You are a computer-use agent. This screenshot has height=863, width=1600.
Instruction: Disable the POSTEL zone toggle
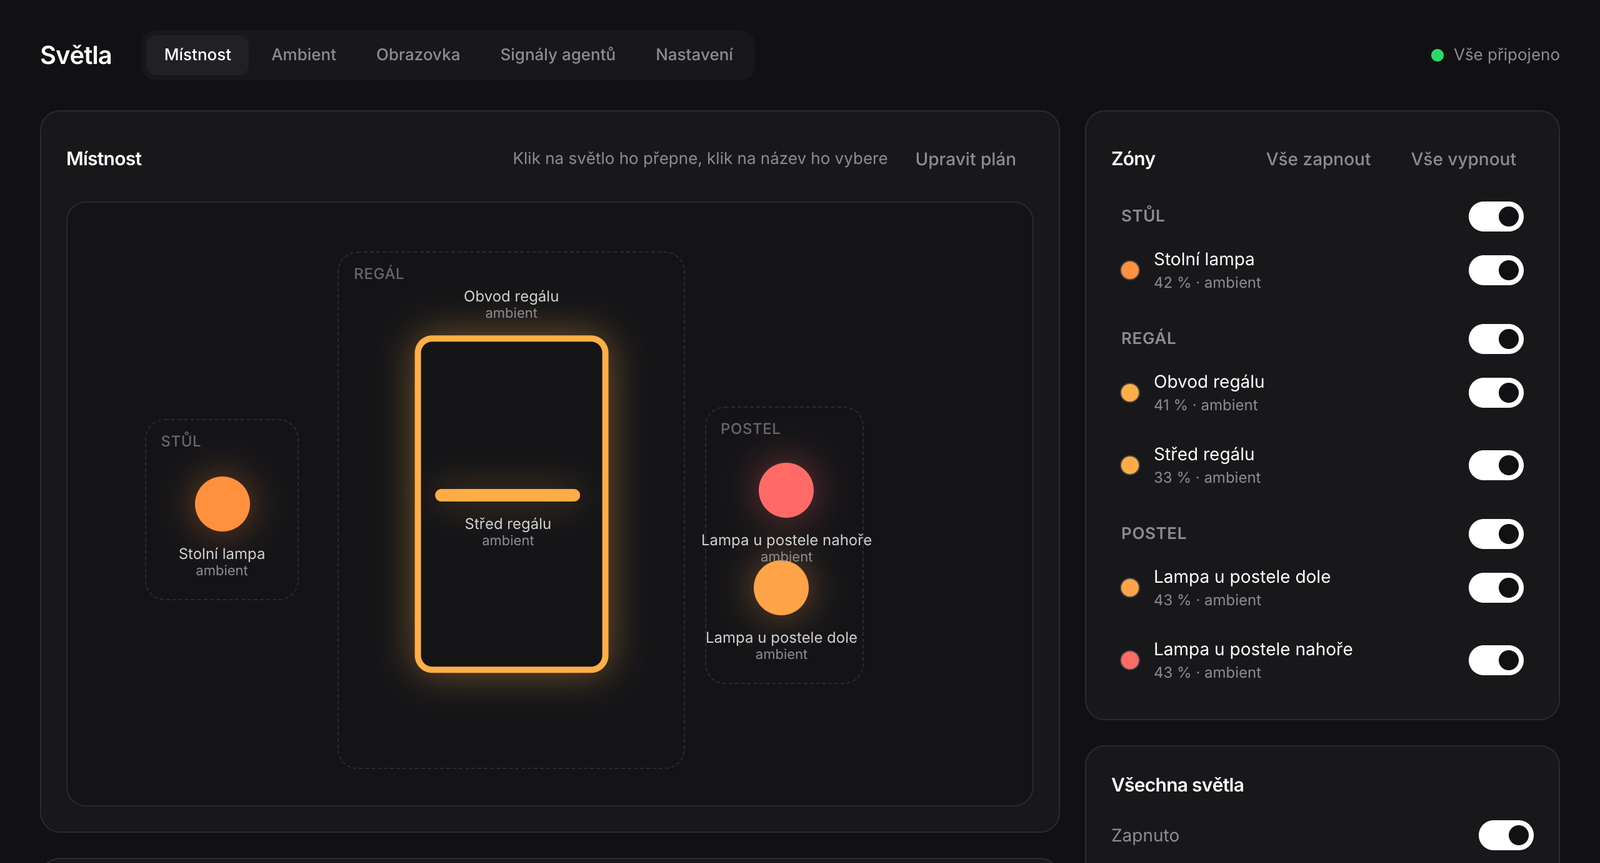coord(1496,534)
